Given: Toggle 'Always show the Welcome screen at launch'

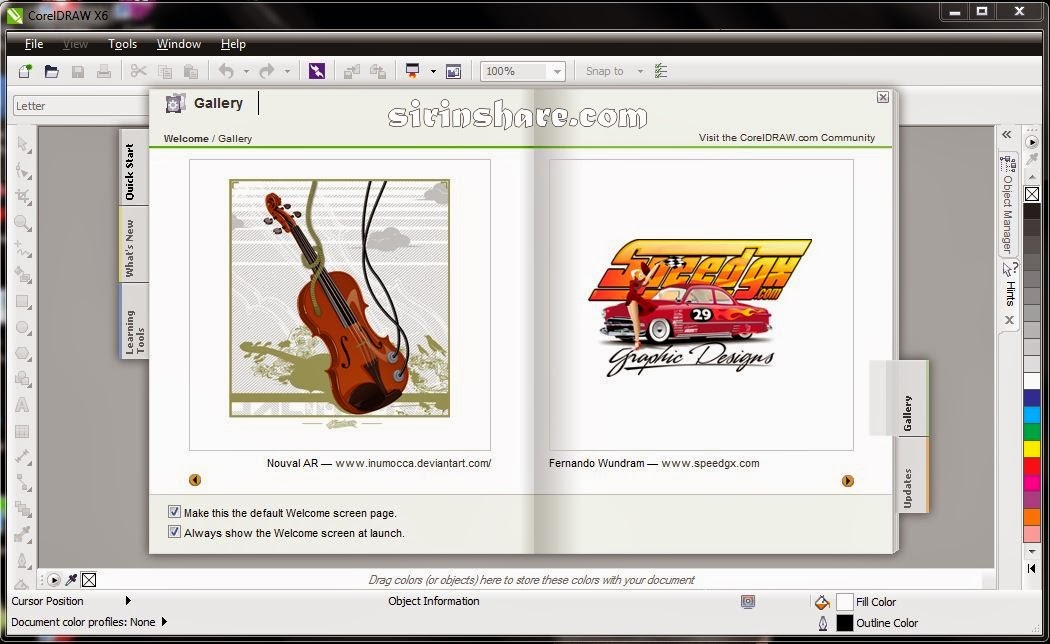Looking at the screenshot, I should (174, 532).
